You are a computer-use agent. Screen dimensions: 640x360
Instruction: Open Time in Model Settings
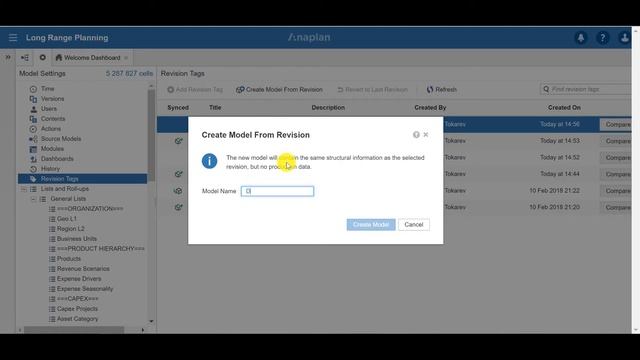[x=47, y=89]
